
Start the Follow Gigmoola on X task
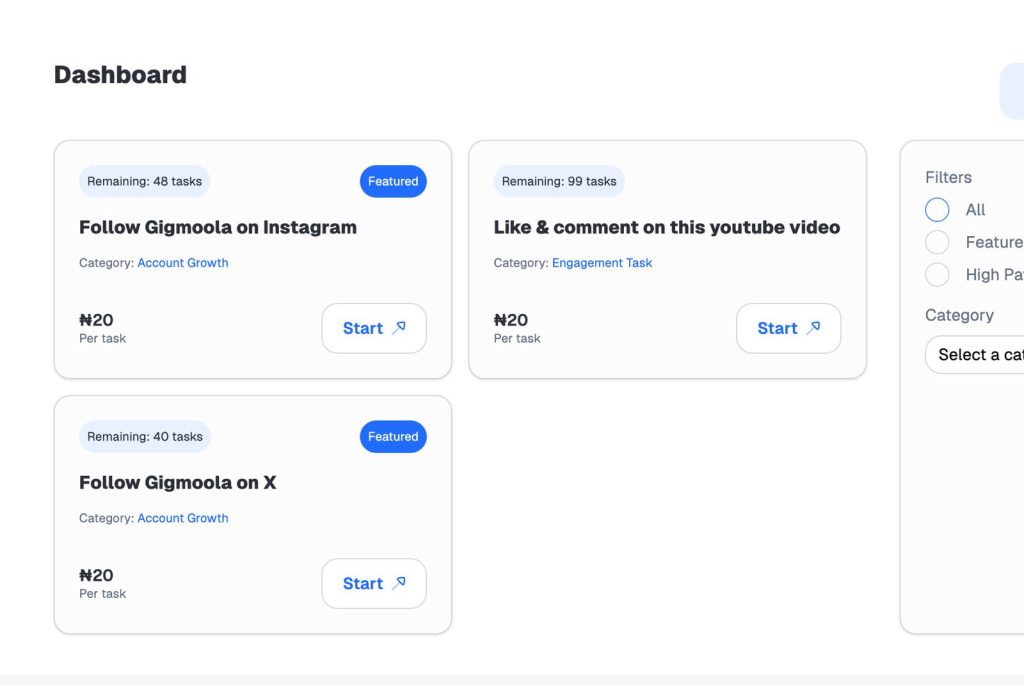point(374,583)
